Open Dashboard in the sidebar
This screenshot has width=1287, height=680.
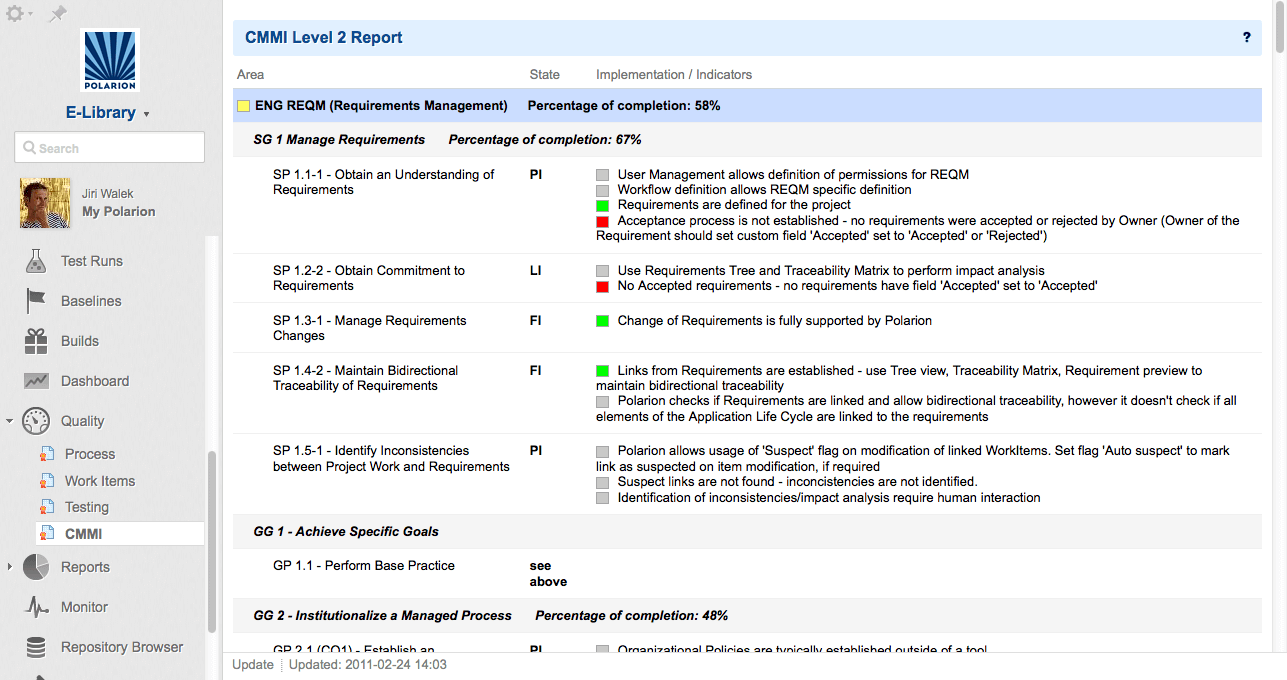point(95,381)
